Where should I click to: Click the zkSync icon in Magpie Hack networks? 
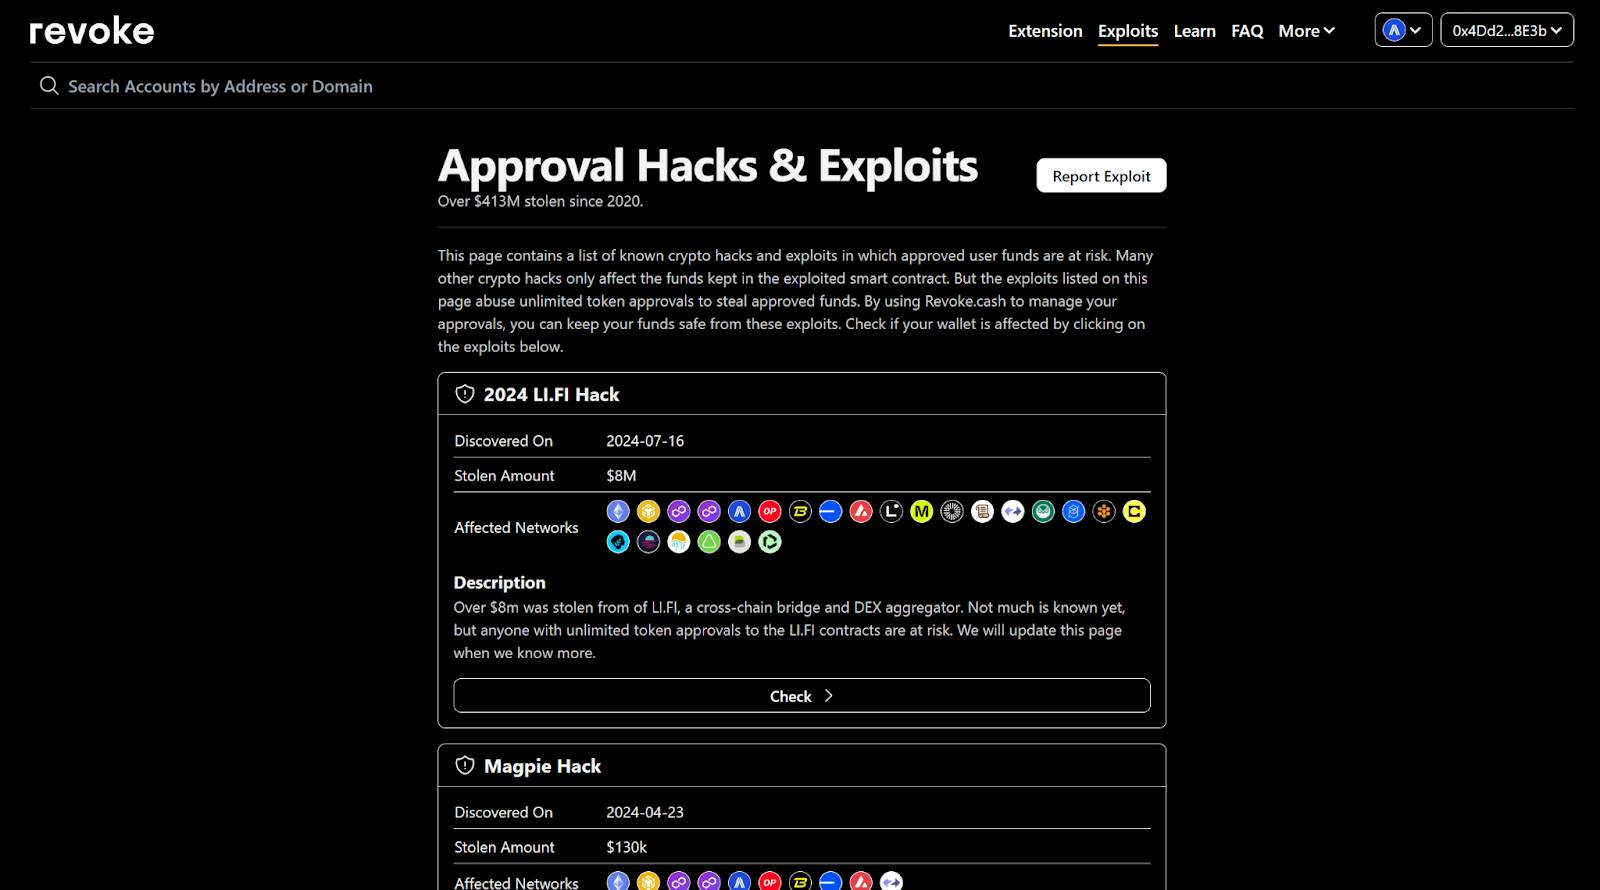(x=891, y=881)
